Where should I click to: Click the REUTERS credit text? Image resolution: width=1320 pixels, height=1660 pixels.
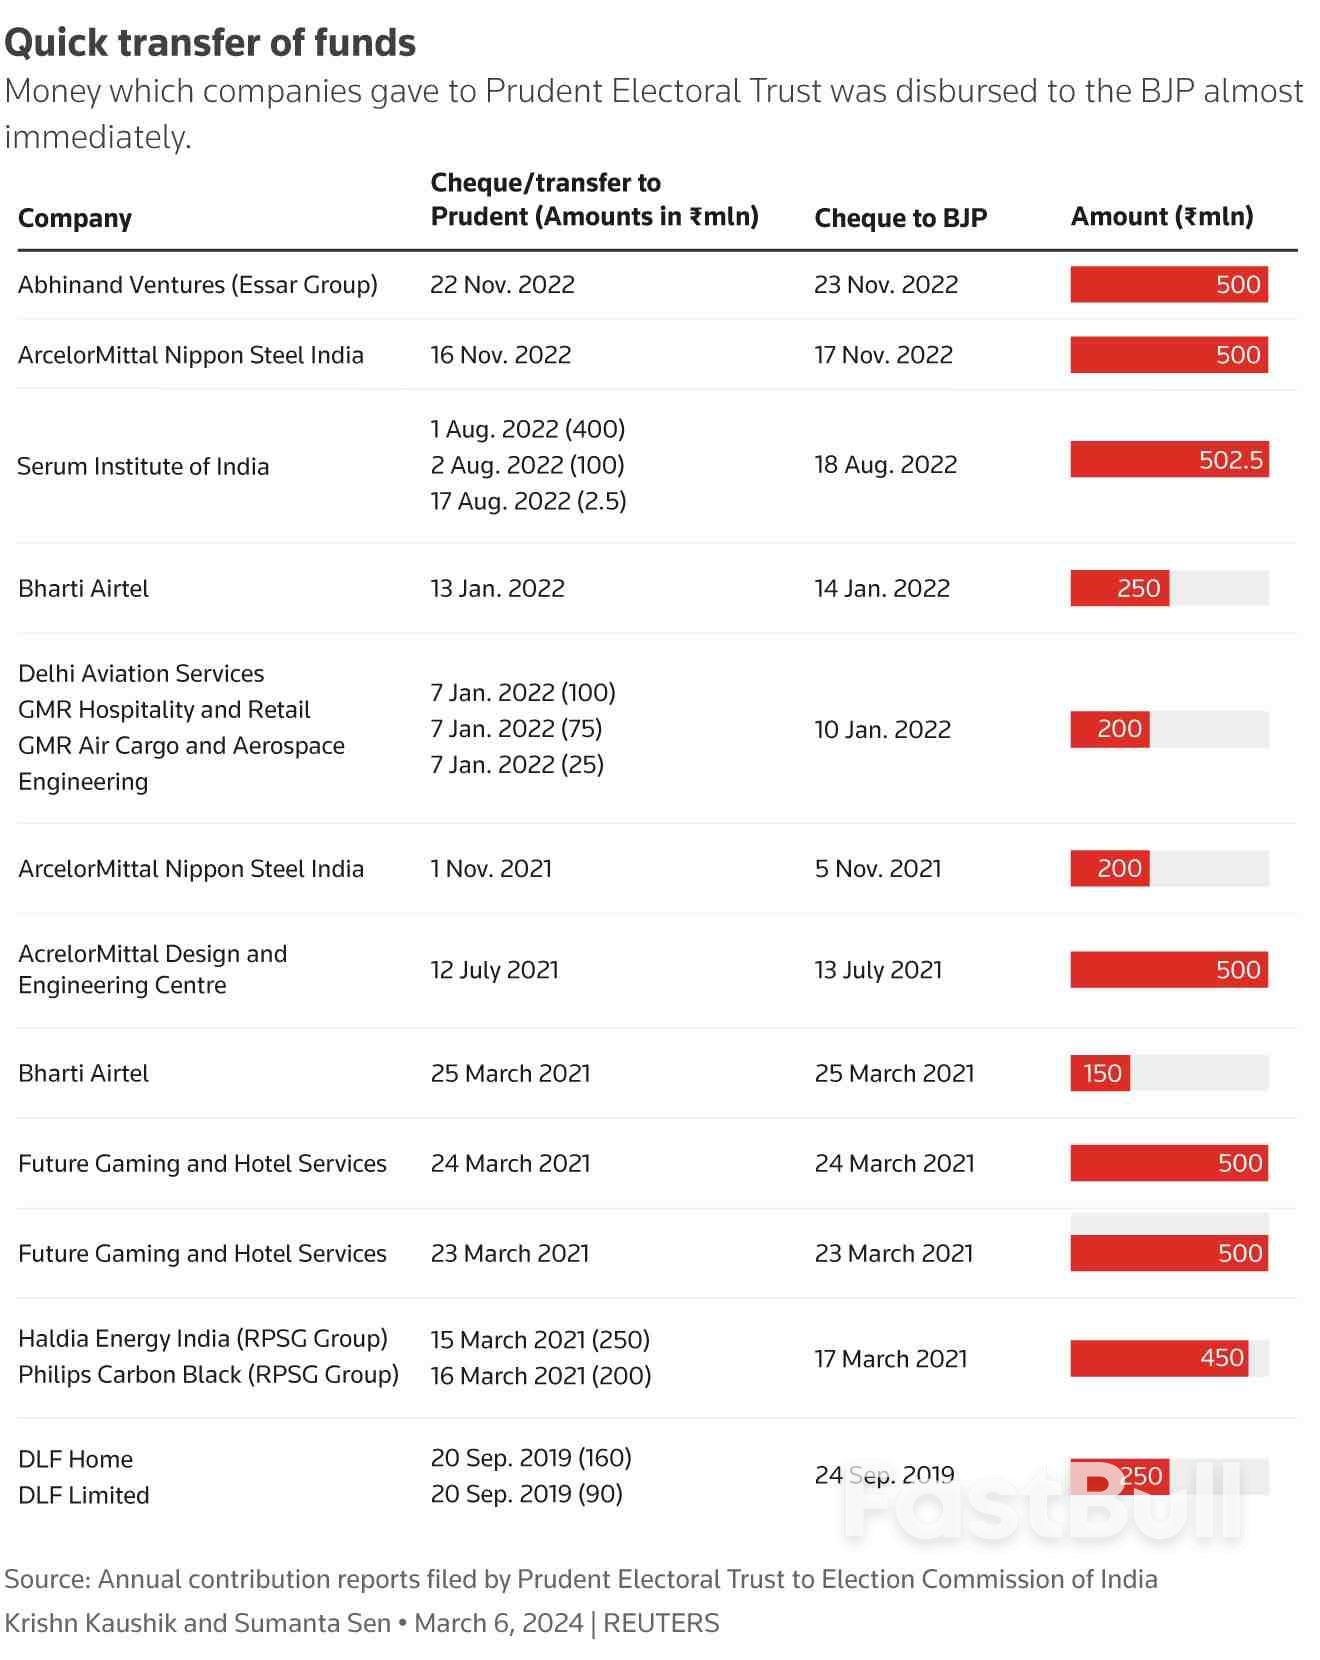click(x=661, y=1623)
